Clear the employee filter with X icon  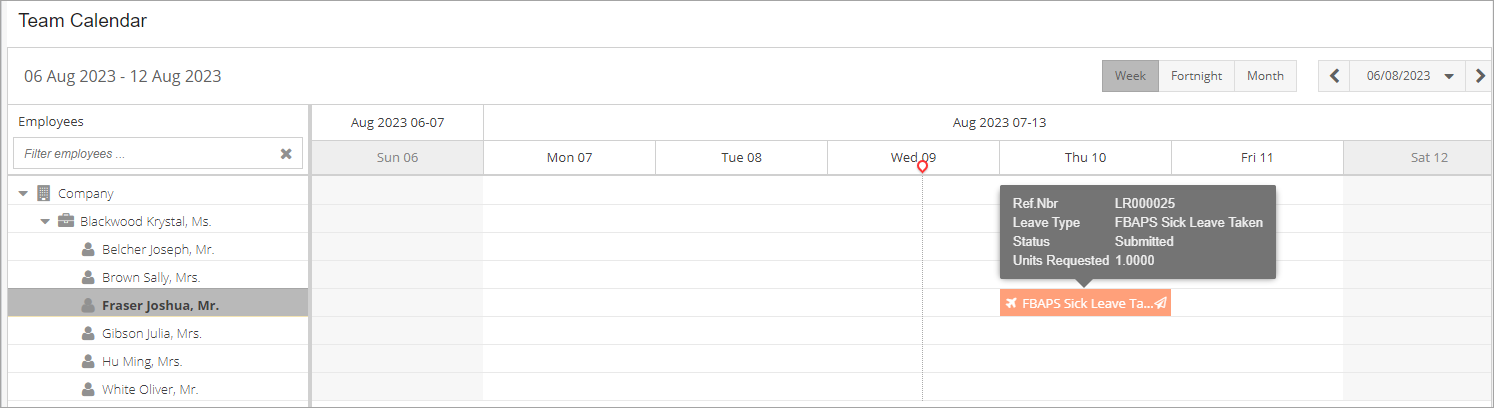coord(286,154)
